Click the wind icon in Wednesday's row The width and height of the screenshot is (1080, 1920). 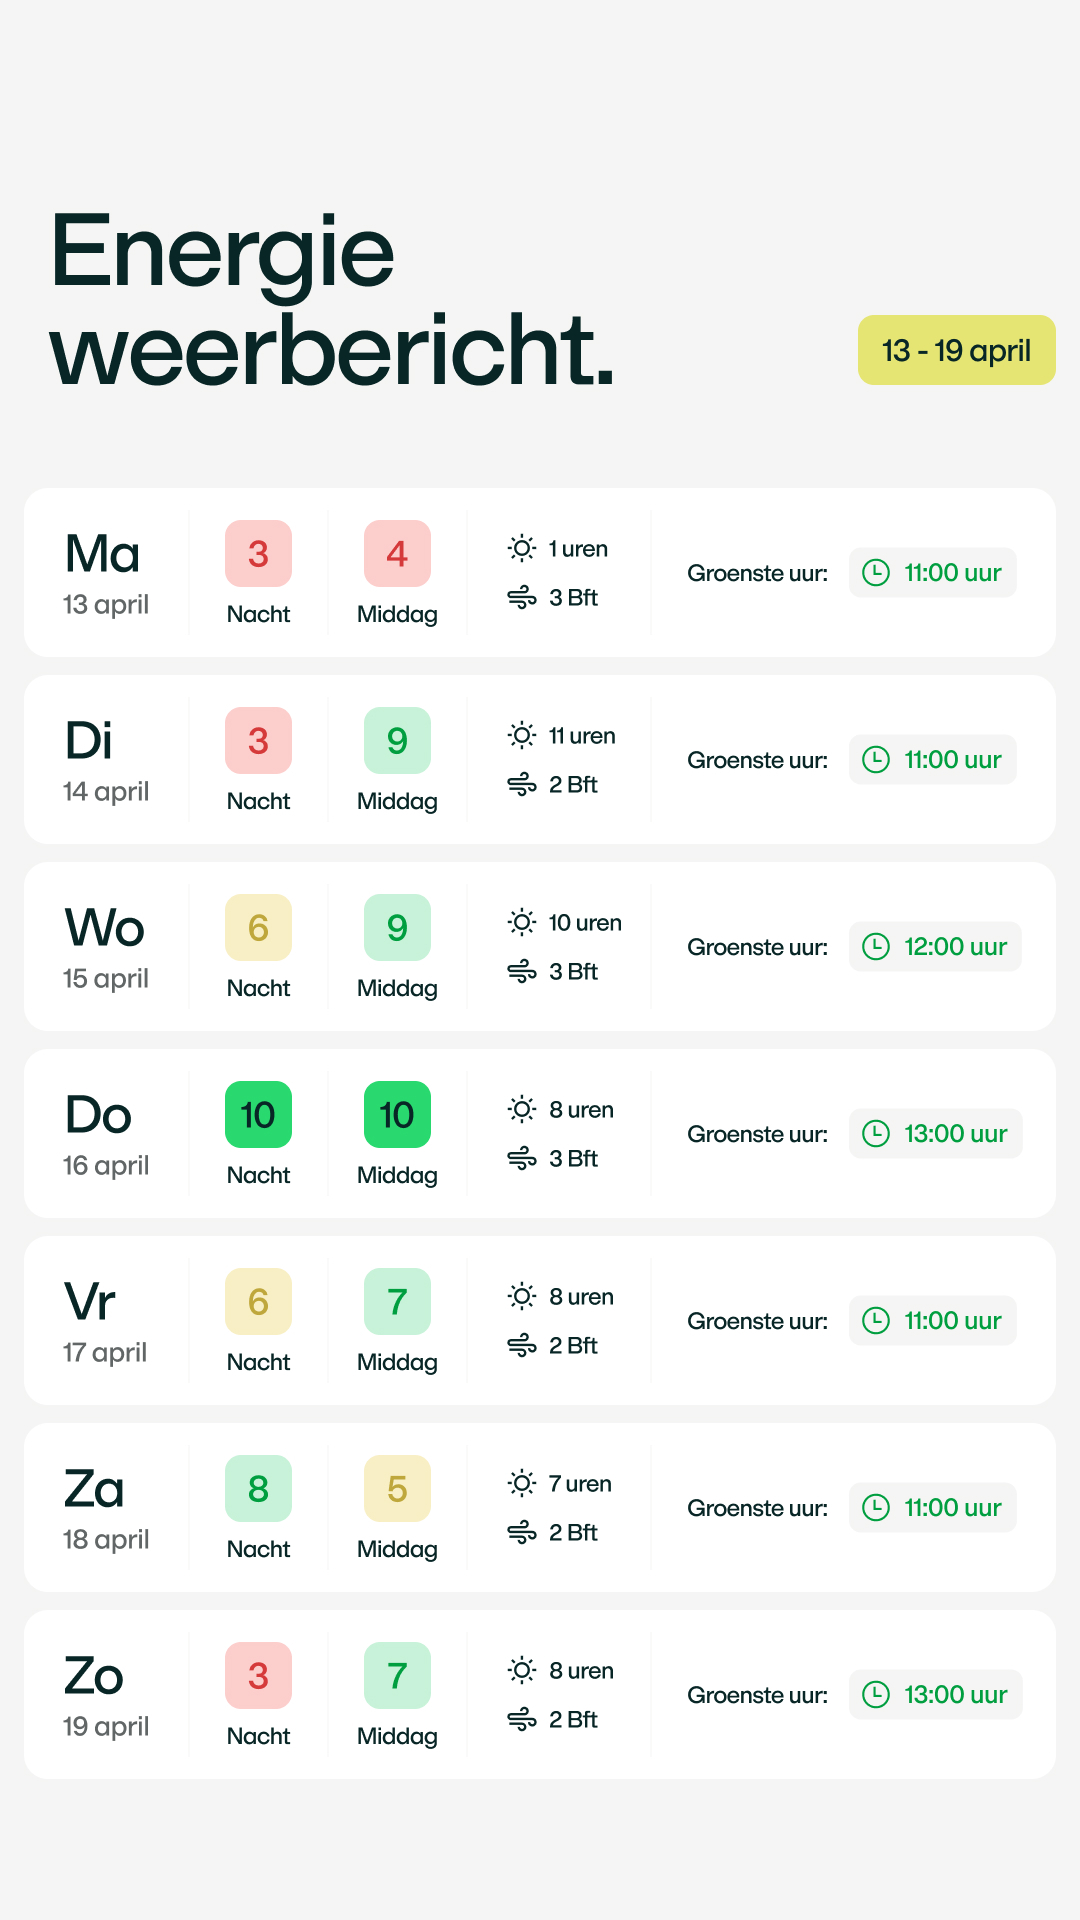point(522,972)
